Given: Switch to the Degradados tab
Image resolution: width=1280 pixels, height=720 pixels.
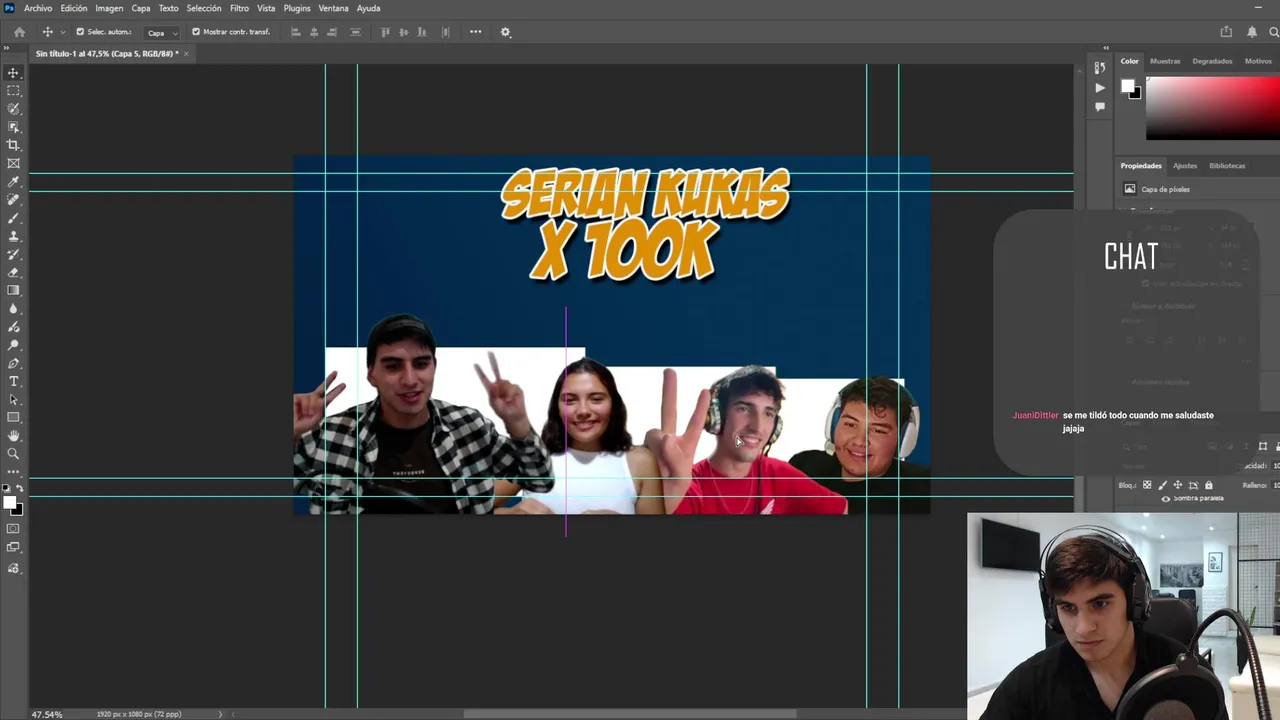Looking at the screenshot, I should point(1212,61).
